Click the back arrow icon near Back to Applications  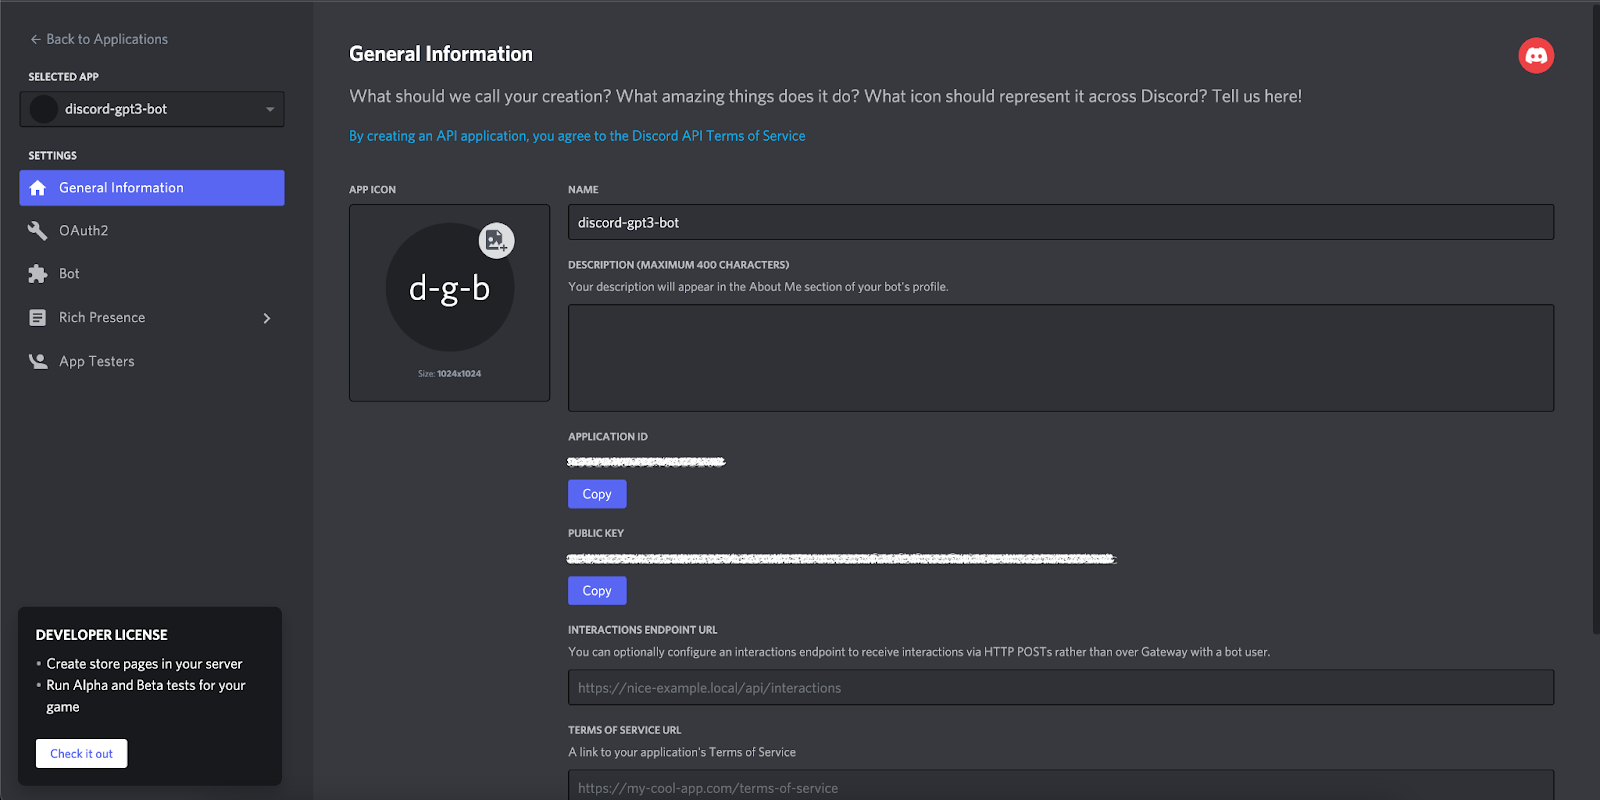pos(35,39)
